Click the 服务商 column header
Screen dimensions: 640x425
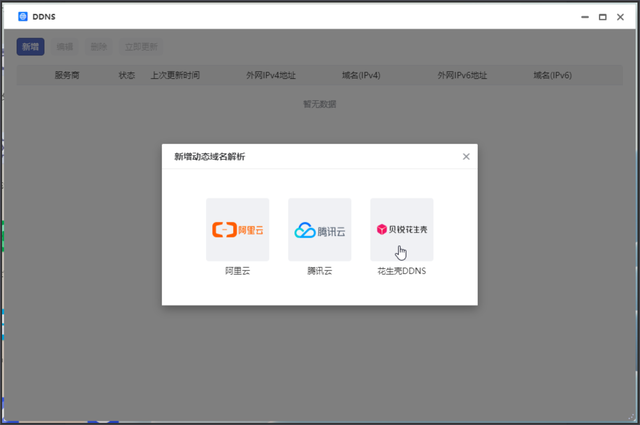[67, 75]
